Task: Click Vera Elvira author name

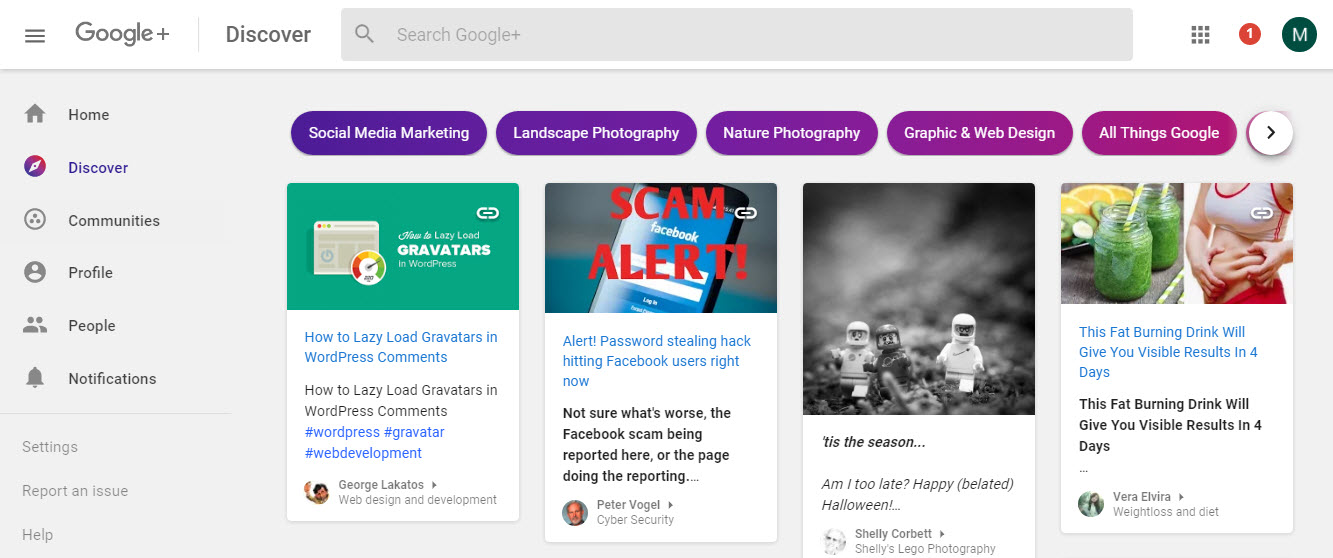Action: [x=1142, y=497]
